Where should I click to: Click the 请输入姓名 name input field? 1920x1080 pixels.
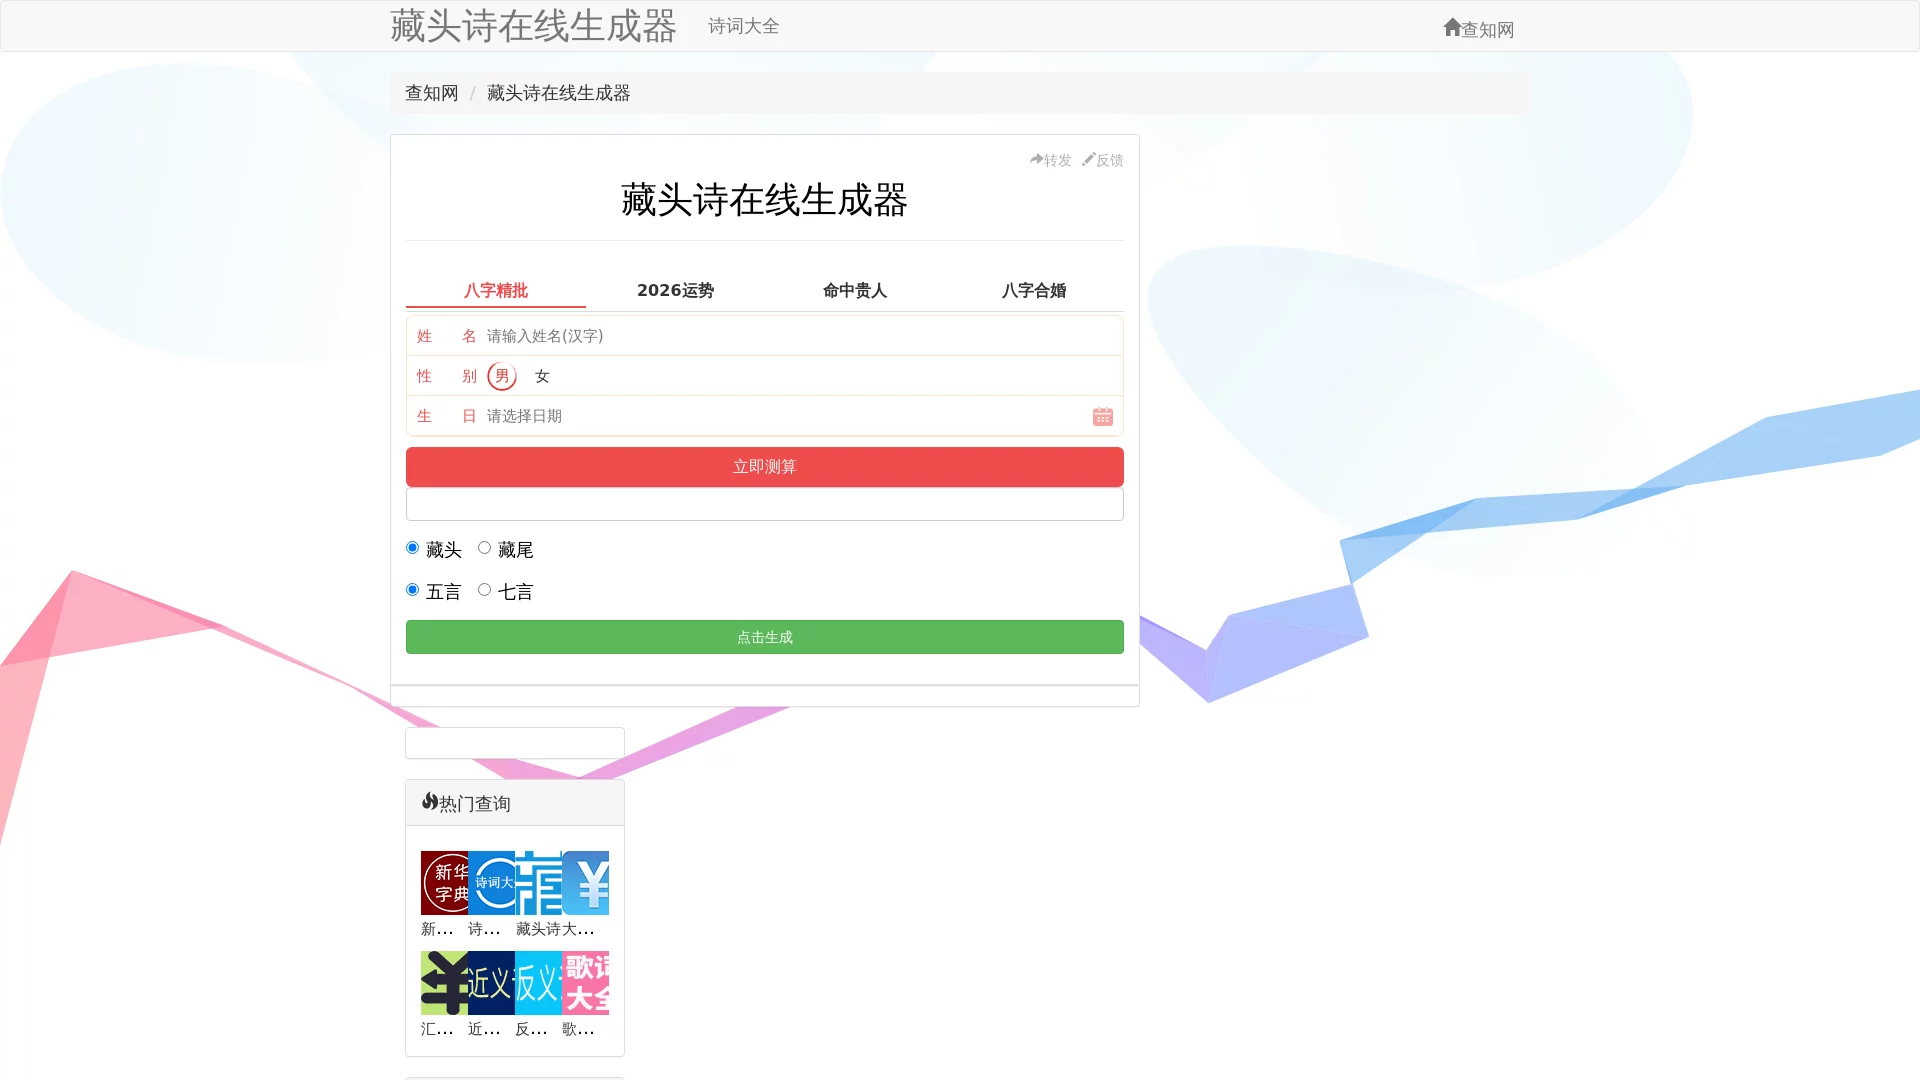point(700,336)
